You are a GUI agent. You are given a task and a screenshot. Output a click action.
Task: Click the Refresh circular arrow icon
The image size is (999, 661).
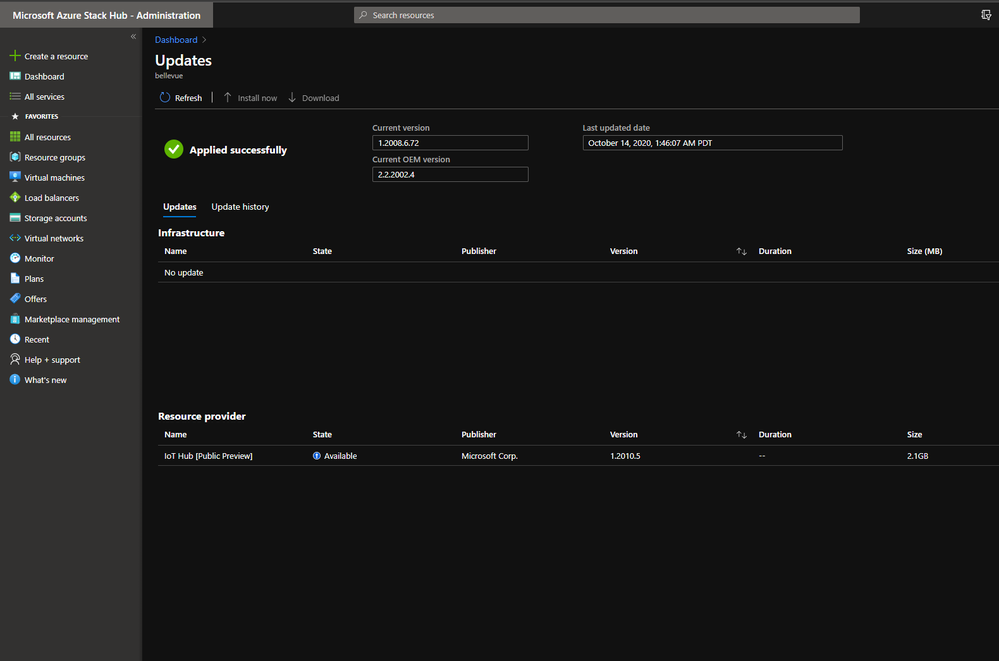pos(165,98)
